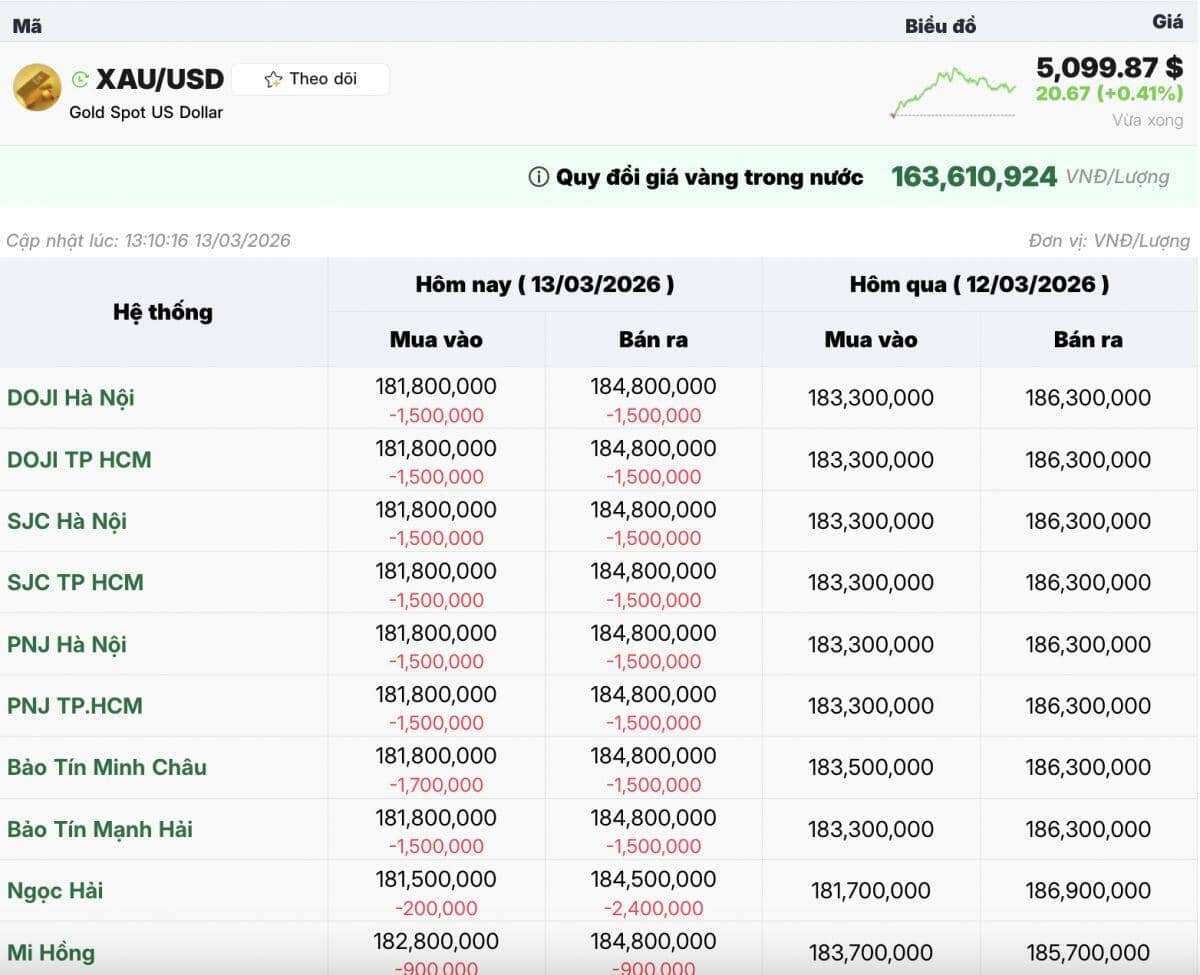Open DOJI TP HCM gold price link
This screenshot has width=1200, height=975.
79,460
